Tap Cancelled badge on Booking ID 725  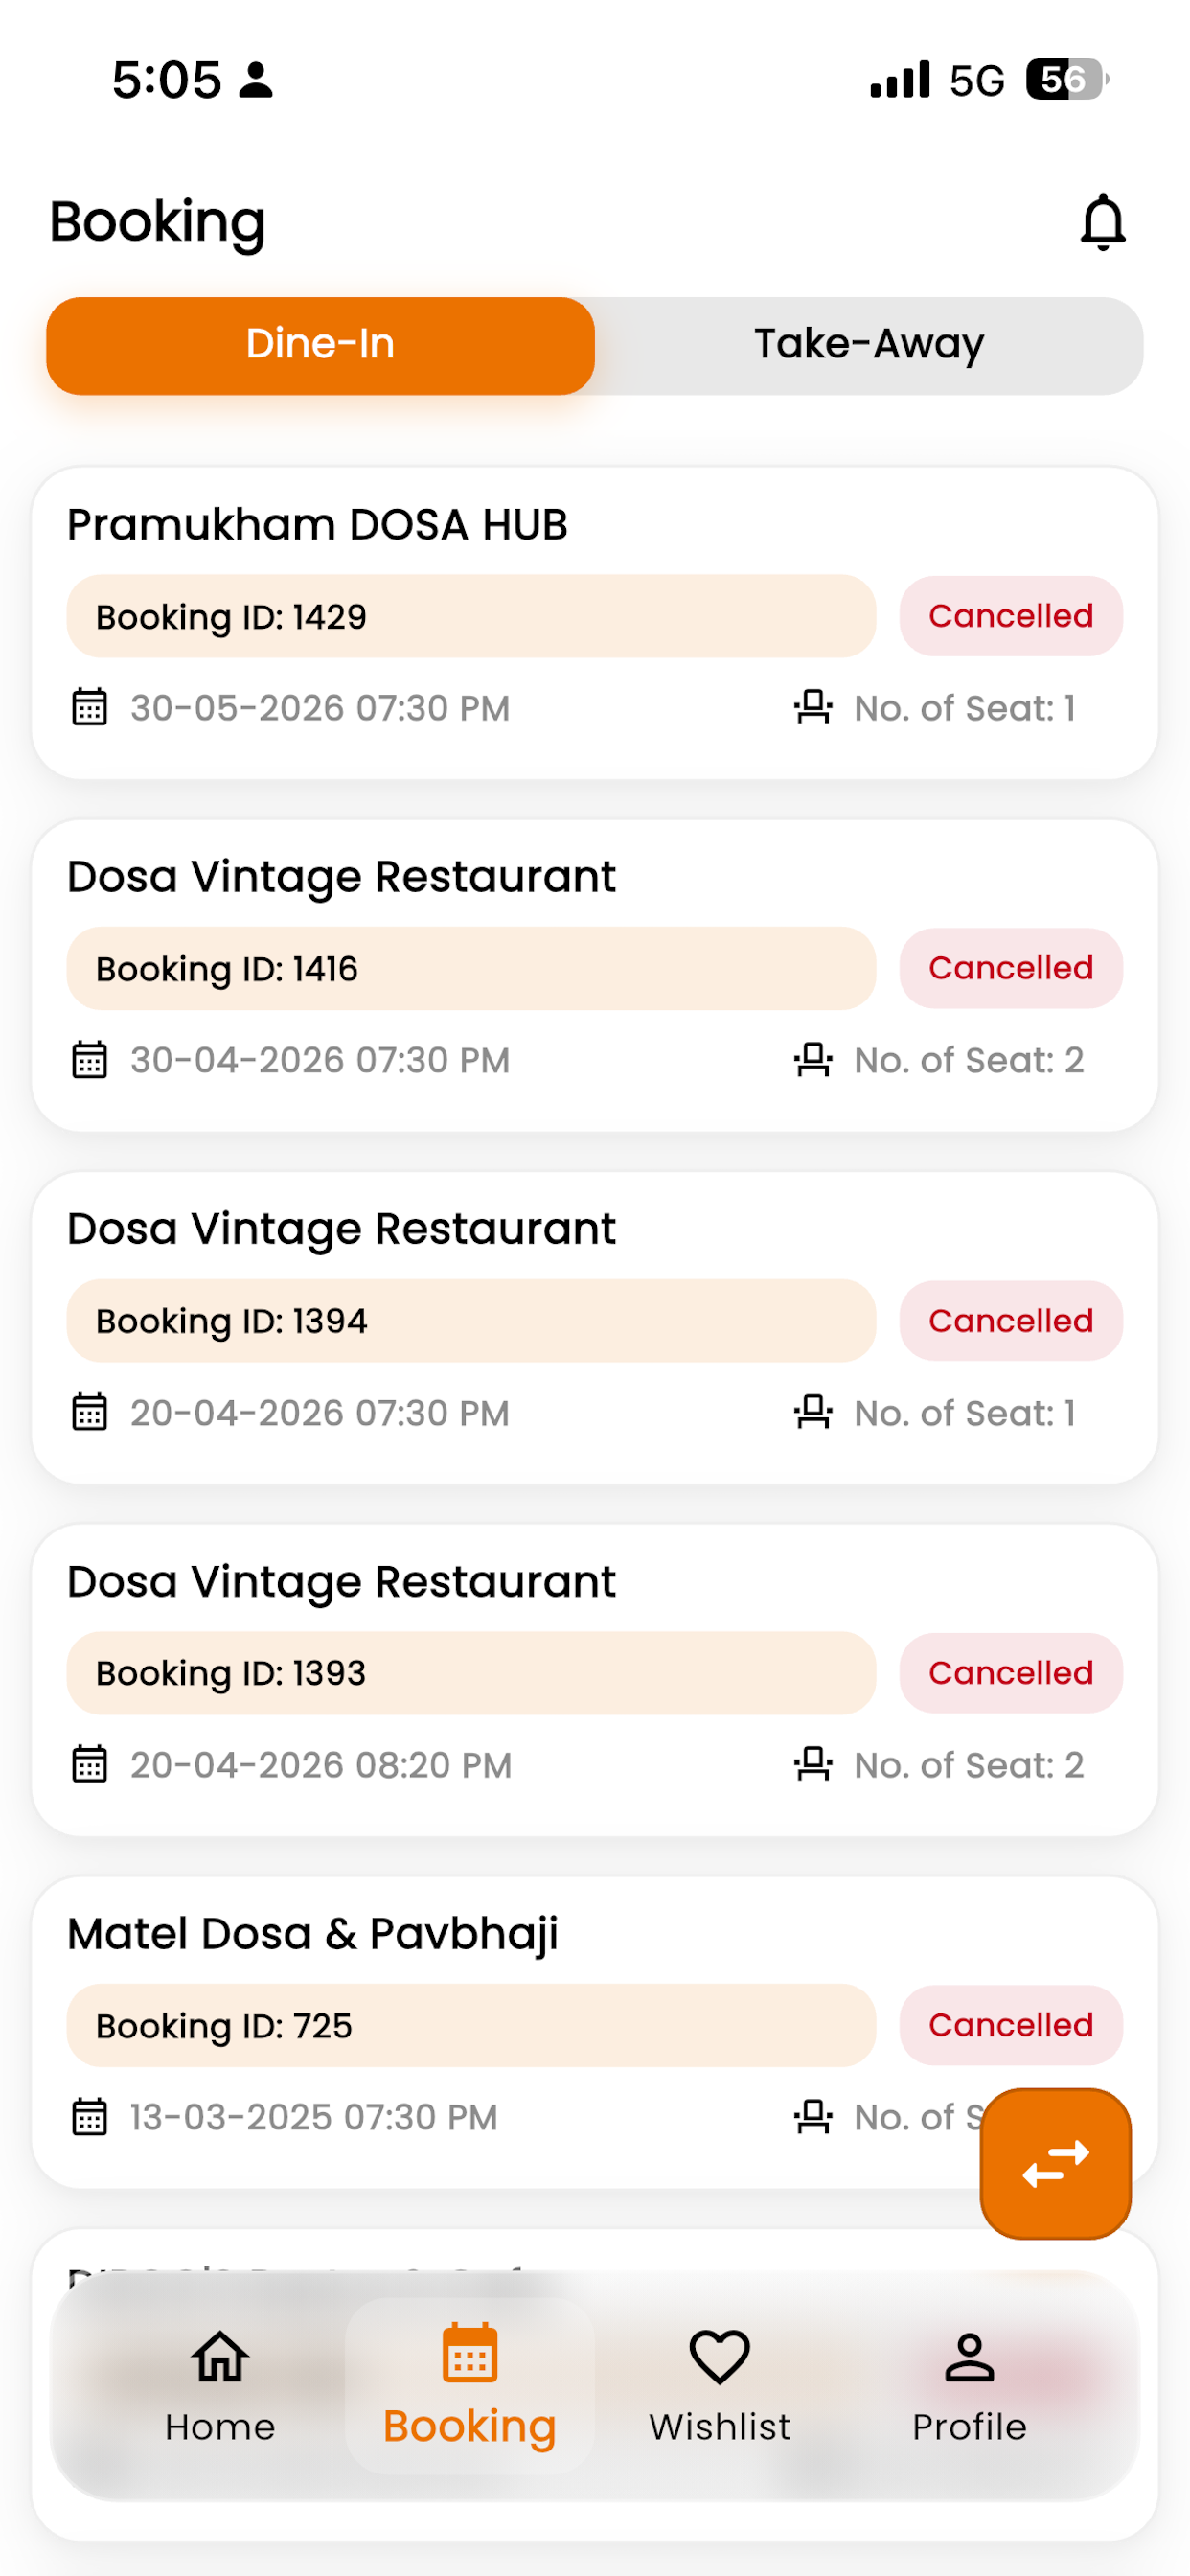pos(1010,2025)
